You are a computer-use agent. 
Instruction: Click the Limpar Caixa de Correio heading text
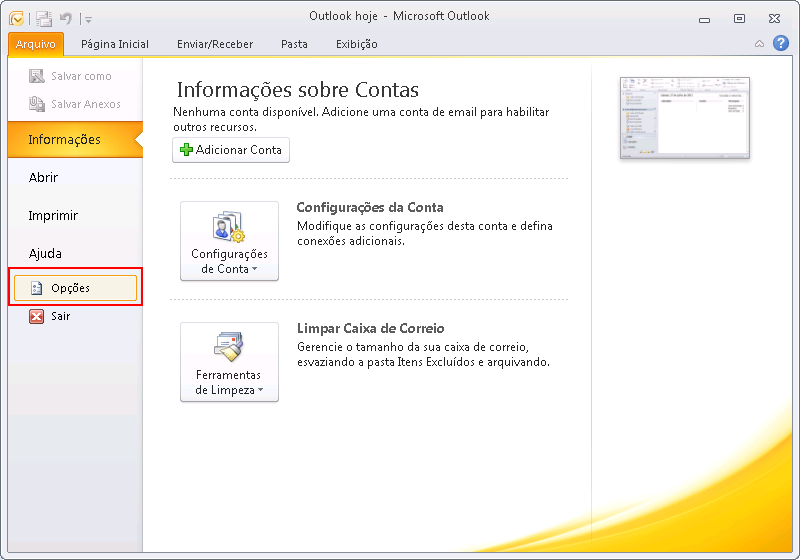370,328
